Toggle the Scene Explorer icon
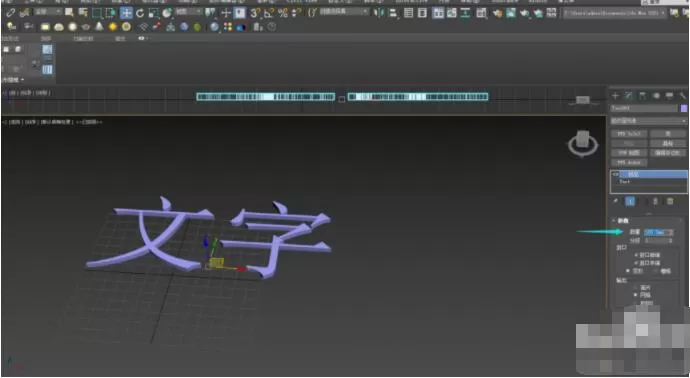The height and width of the screenshot is (378, 690). [408, 13]
